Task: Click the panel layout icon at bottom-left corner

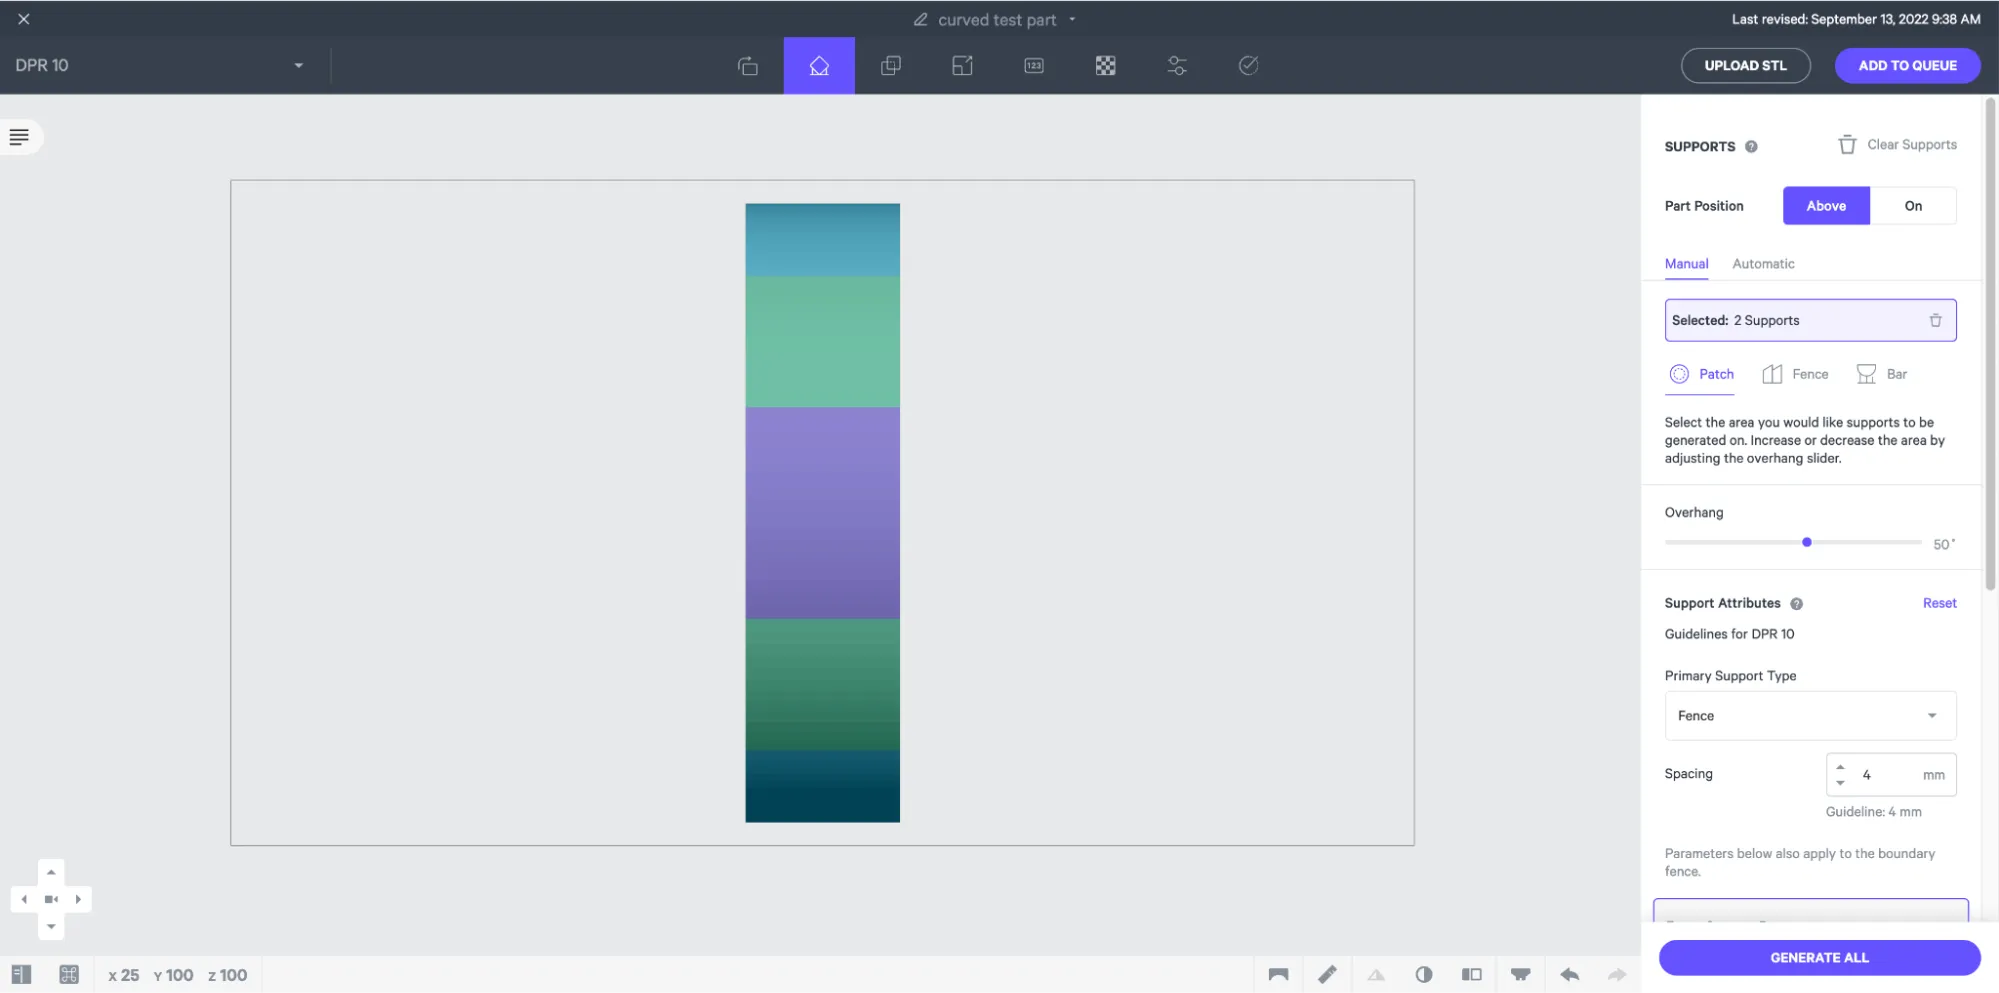Action: pos(21,974)
